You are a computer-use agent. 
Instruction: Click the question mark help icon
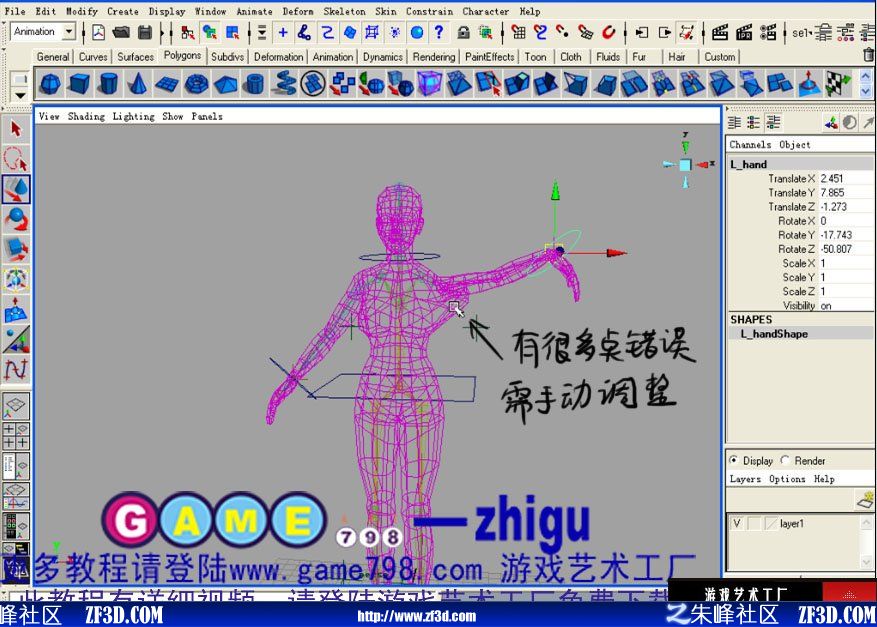440,32
